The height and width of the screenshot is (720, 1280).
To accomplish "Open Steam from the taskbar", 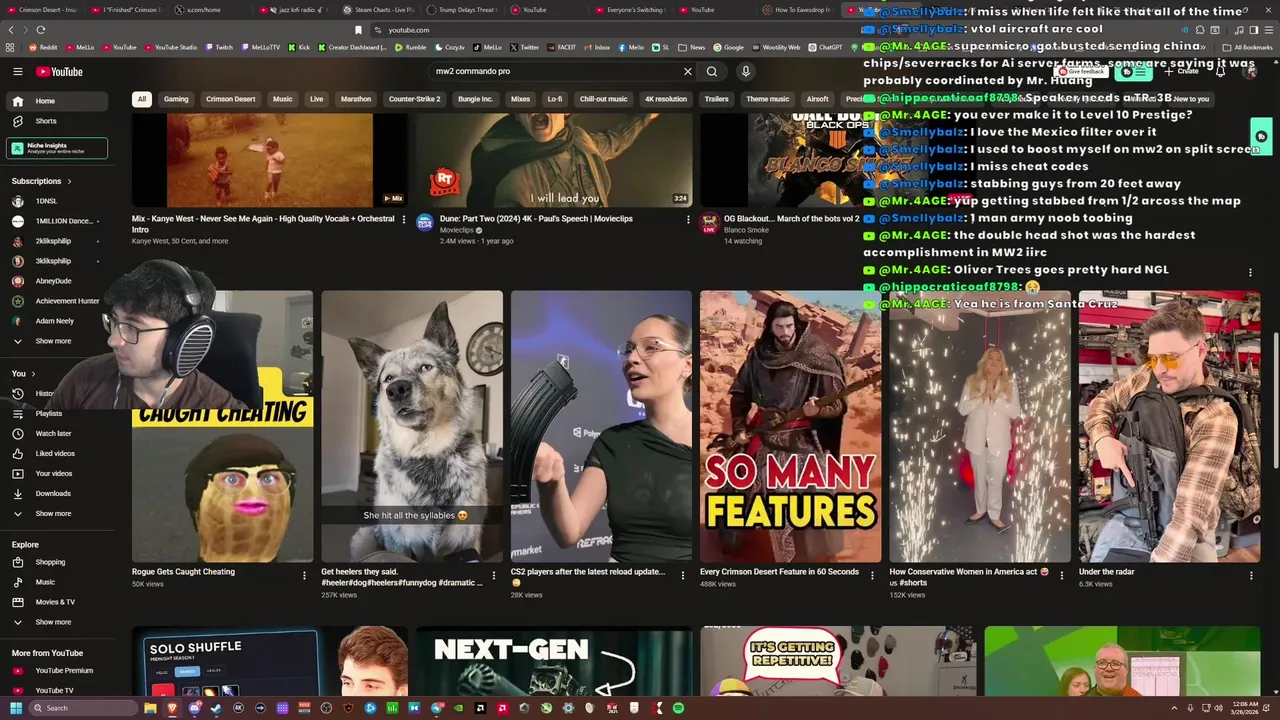I will tap(216, 708).
